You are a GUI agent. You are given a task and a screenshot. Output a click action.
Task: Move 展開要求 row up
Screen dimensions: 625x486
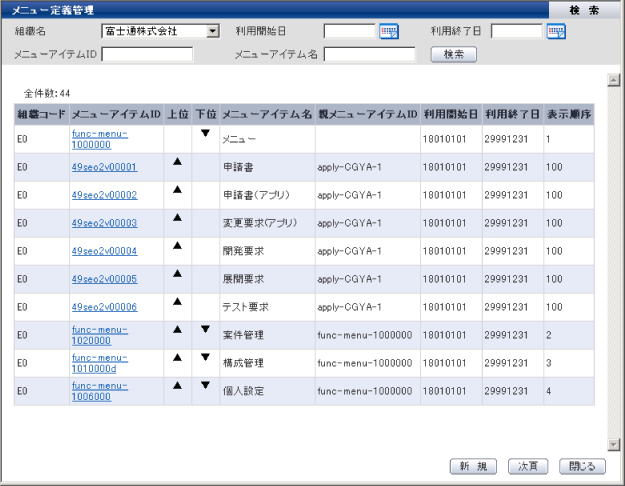pyautogui.click(x=177, y=273)
